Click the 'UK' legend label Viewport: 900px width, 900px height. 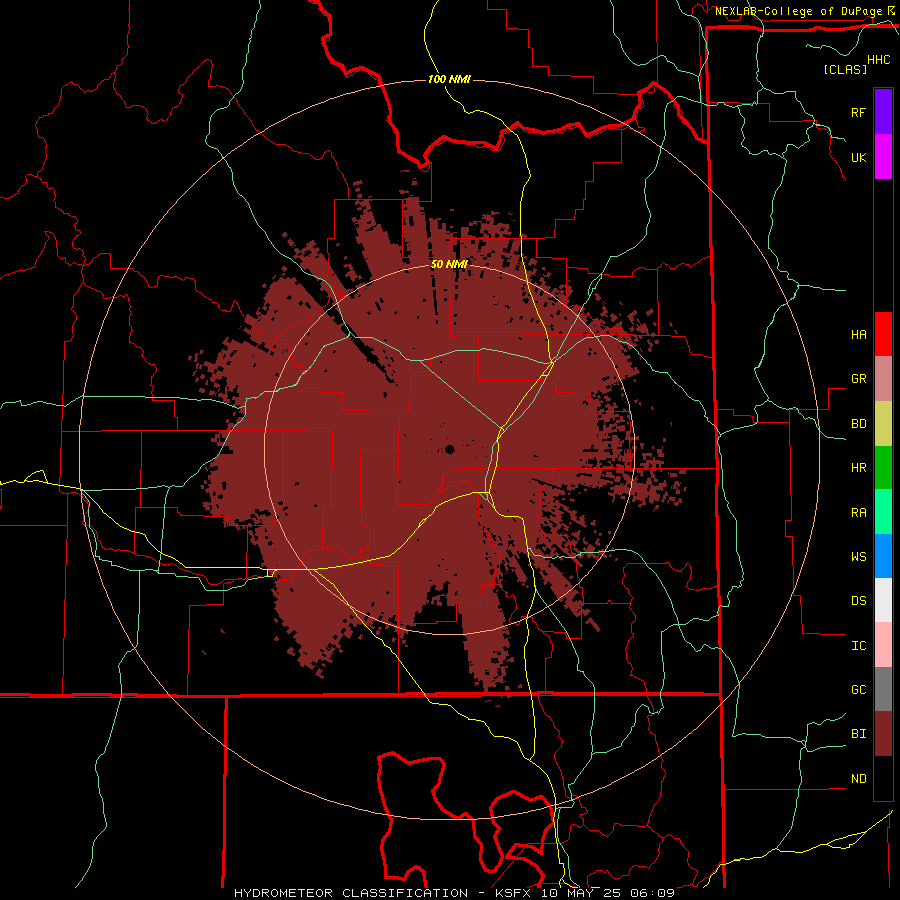tap(859, 157)
